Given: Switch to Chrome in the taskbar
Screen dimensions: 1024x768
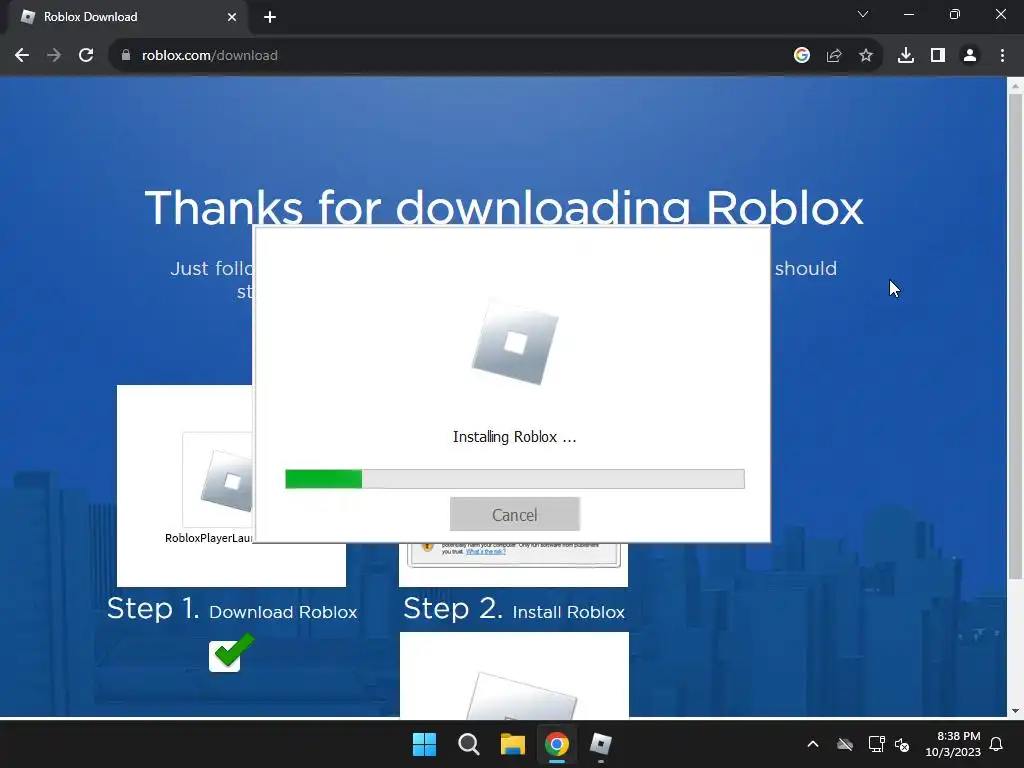Looking at the screenshot, I should (557, 744).
